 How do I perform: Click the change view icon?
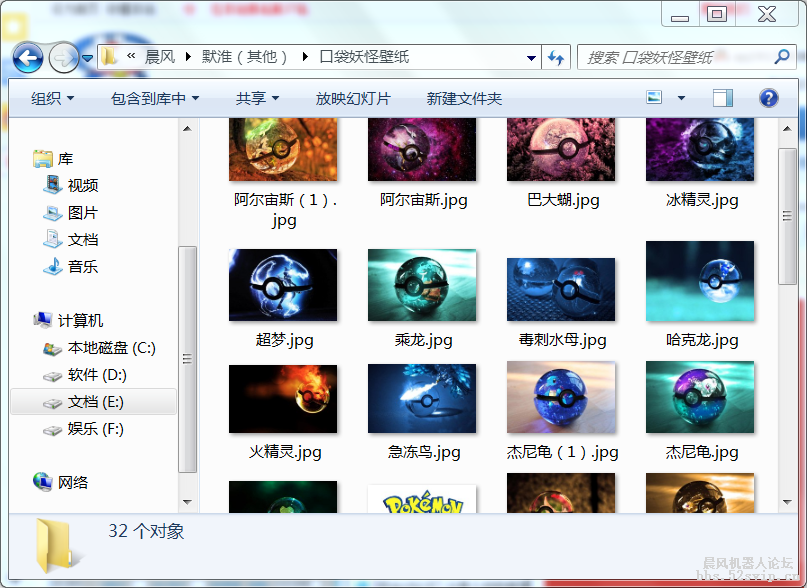tap(655, 98)
